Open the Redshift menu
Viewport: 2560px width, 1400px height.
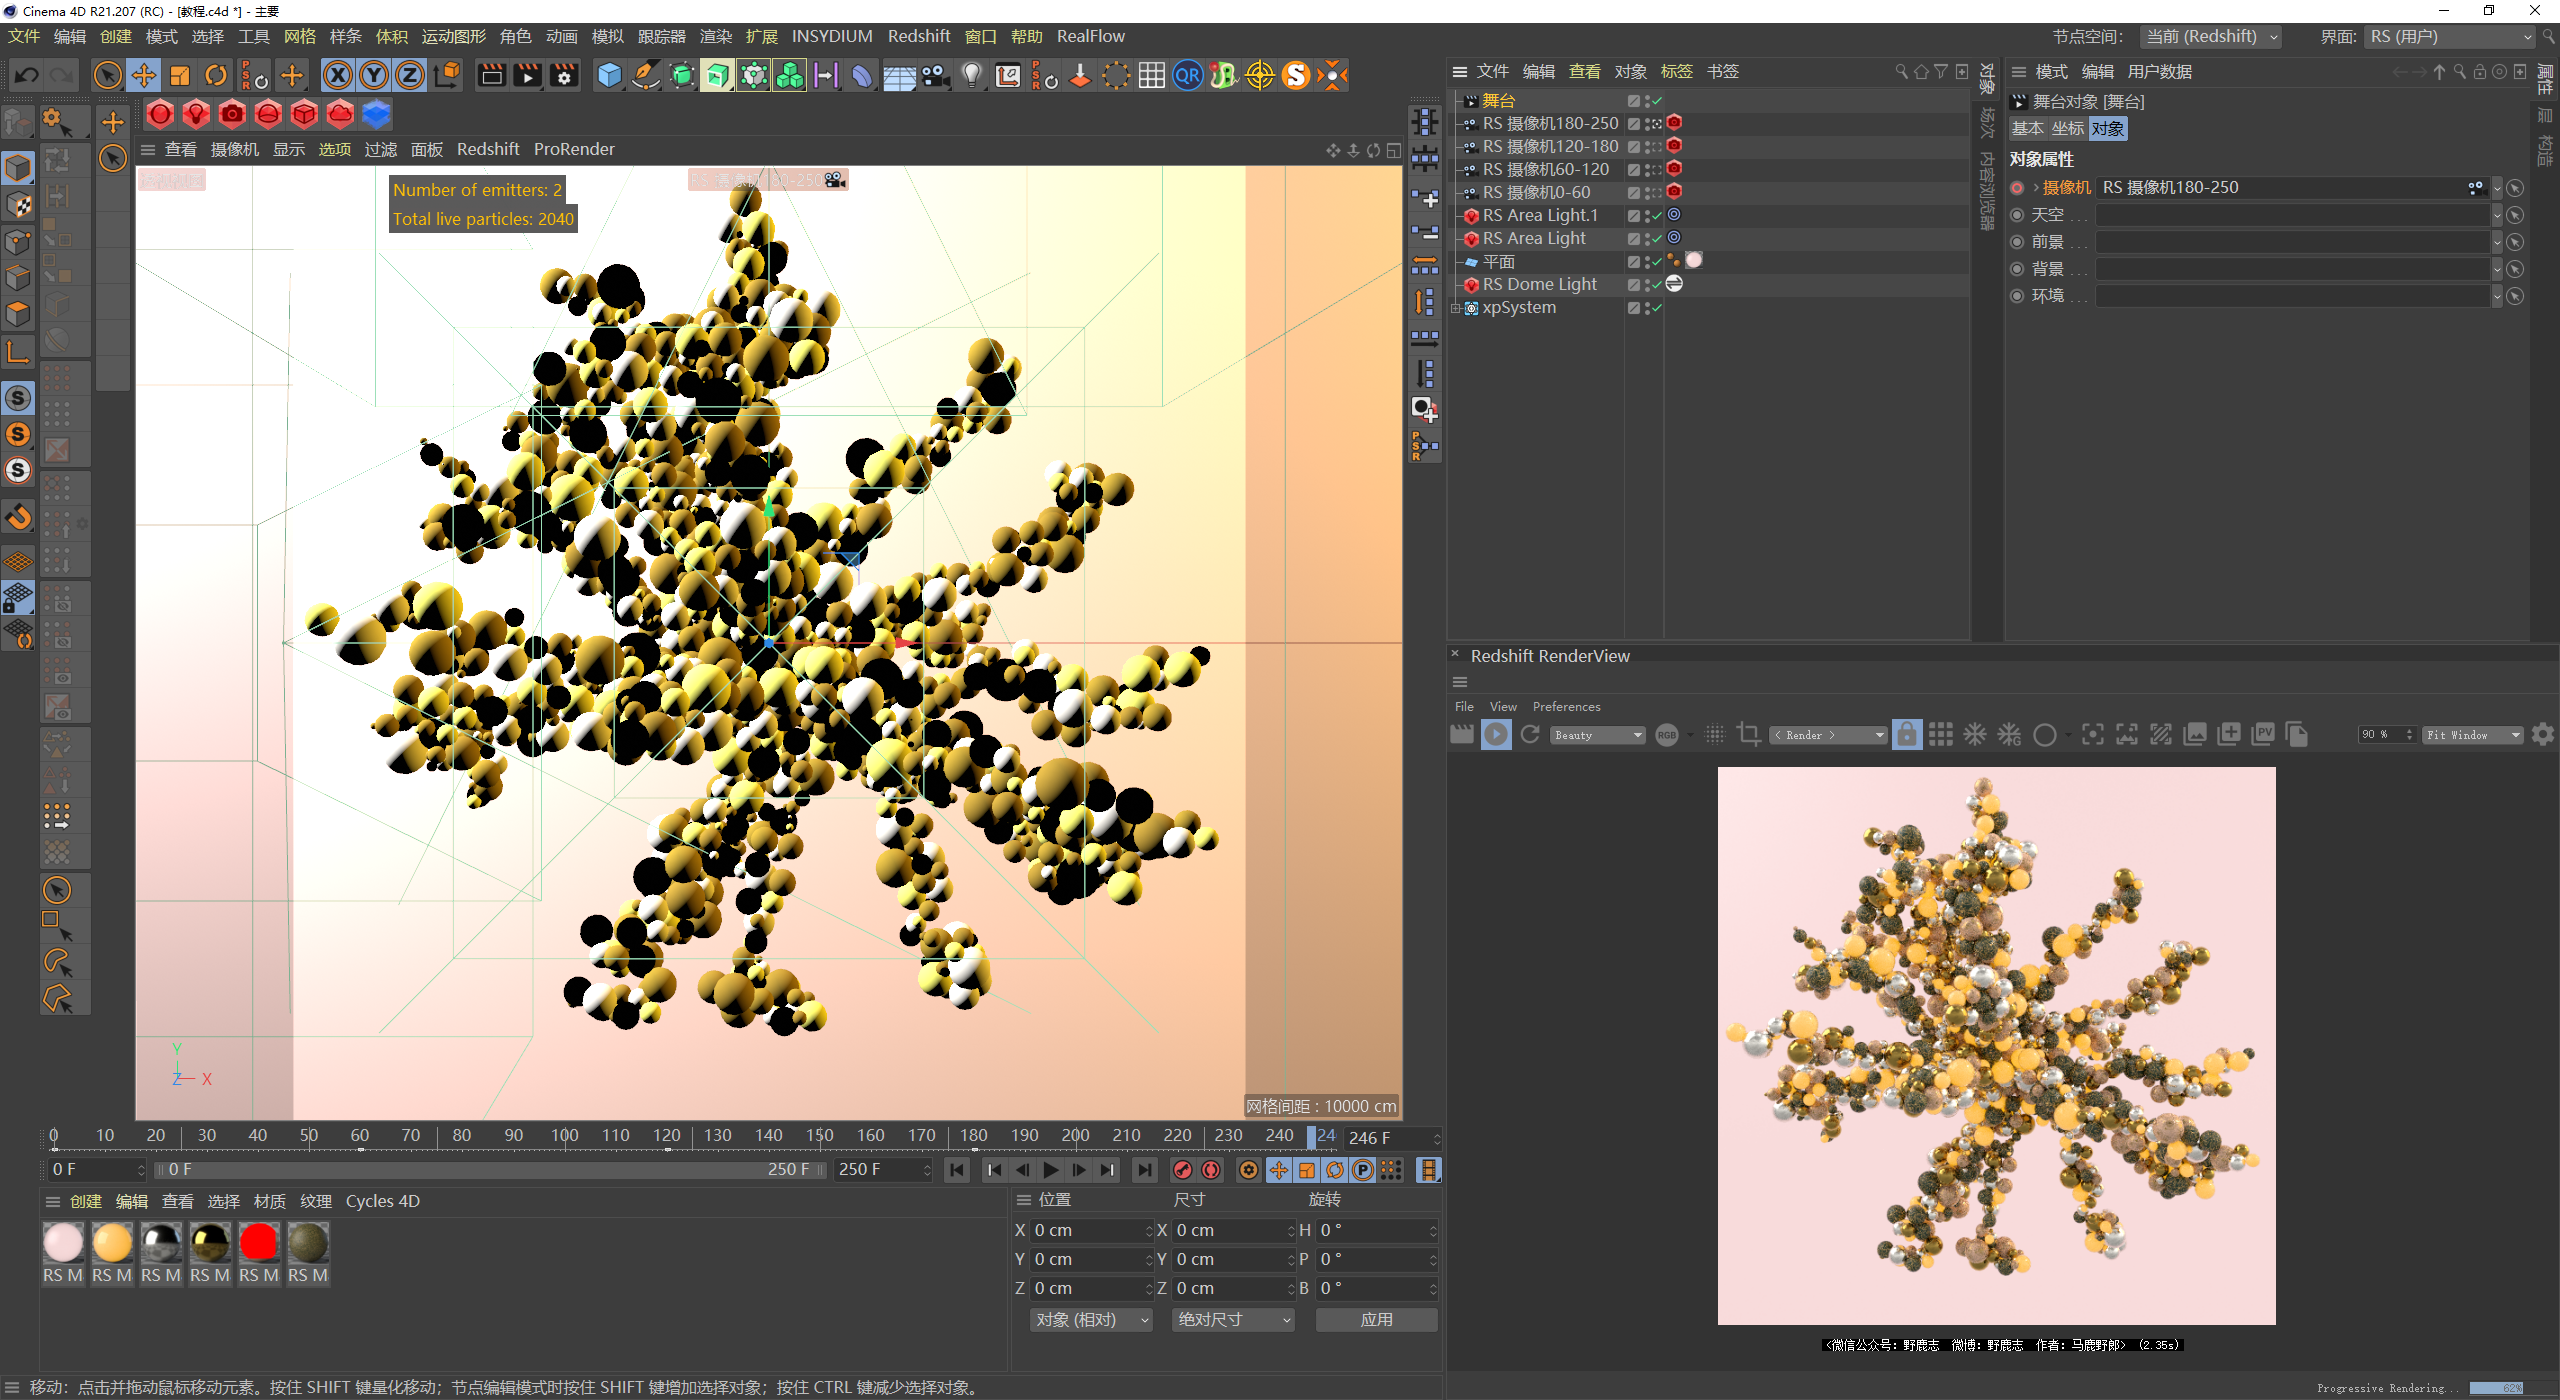point(919,36)
